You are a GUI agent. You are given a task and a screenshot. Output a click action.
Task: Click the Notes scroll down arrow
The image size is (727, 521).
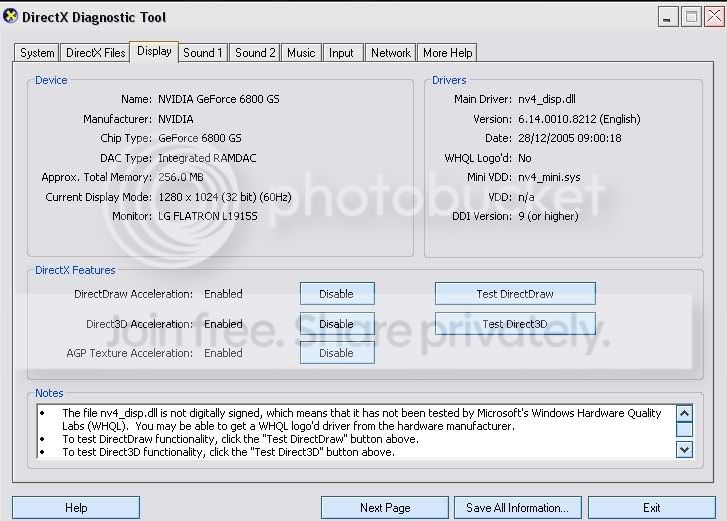pos(685,449)
